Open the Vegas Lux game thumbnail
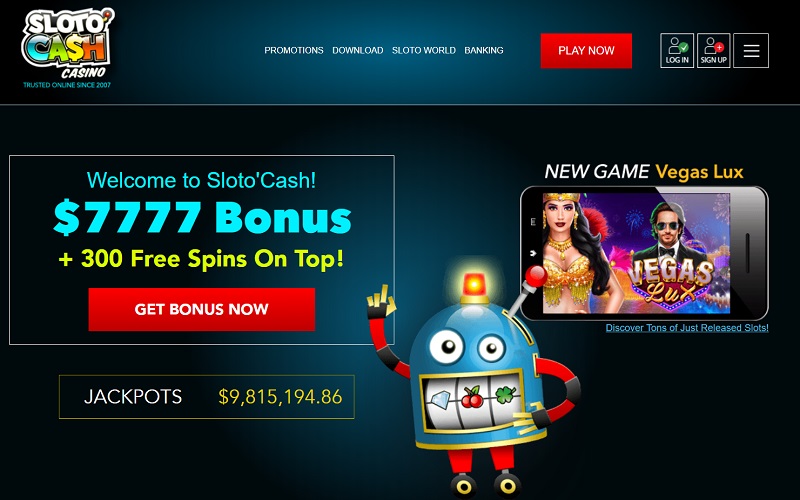Image resolution: width=800 pixels, height=500 pixels. (636, 253)
